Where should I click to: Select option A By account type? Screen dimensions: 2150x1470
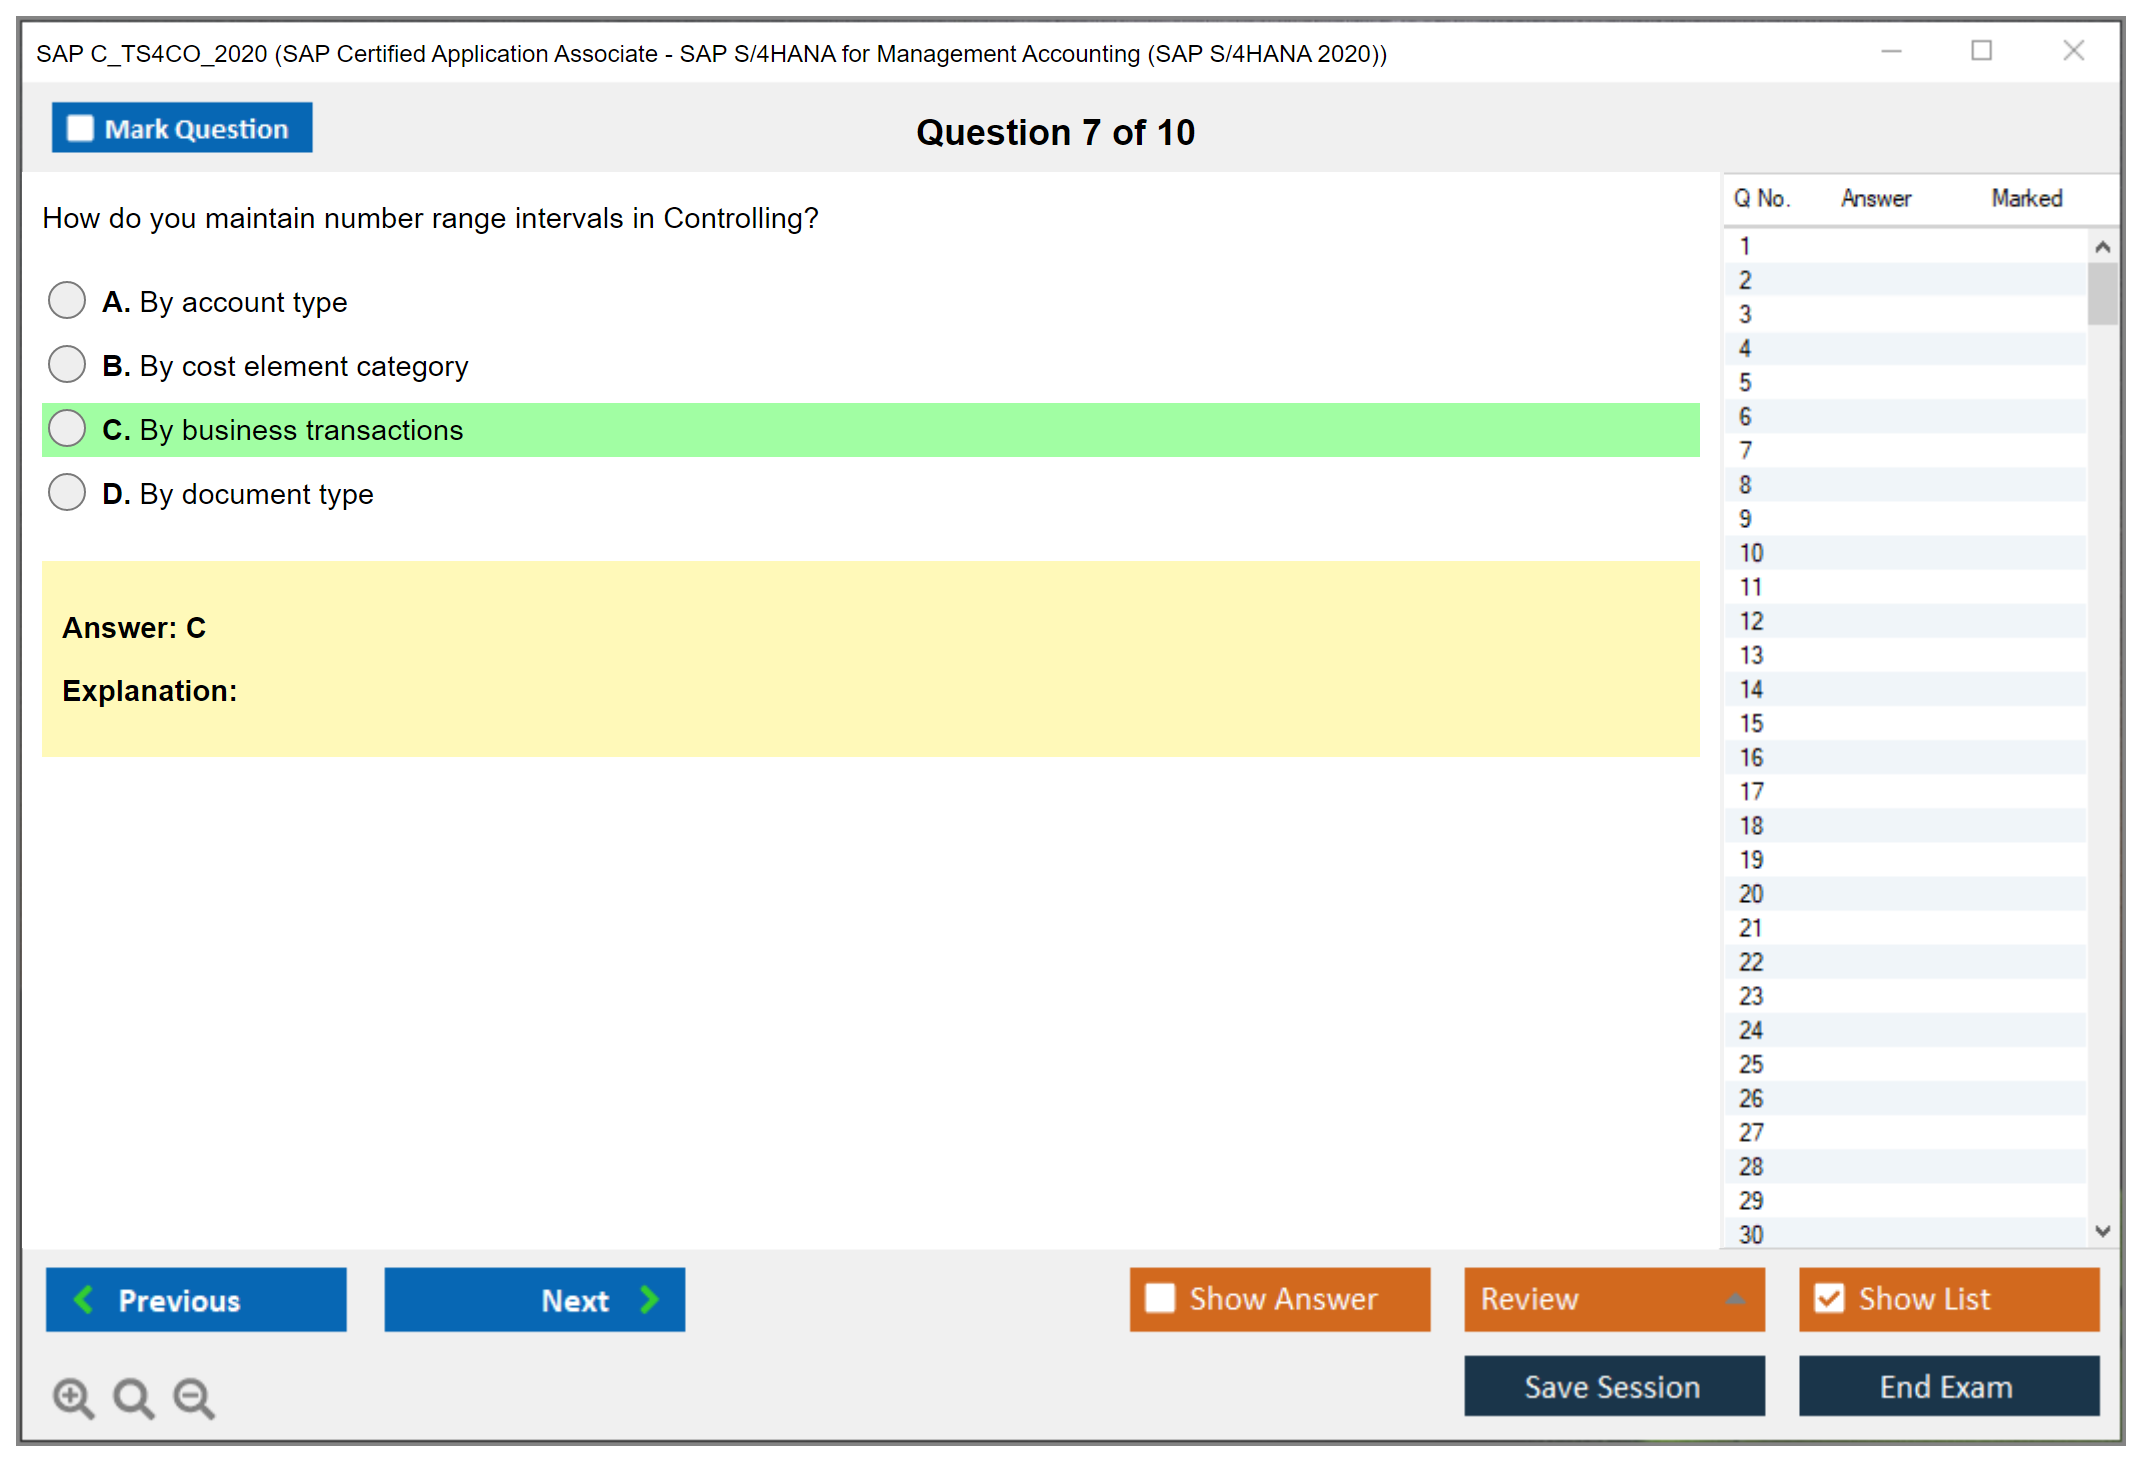(x=67, y=300)
